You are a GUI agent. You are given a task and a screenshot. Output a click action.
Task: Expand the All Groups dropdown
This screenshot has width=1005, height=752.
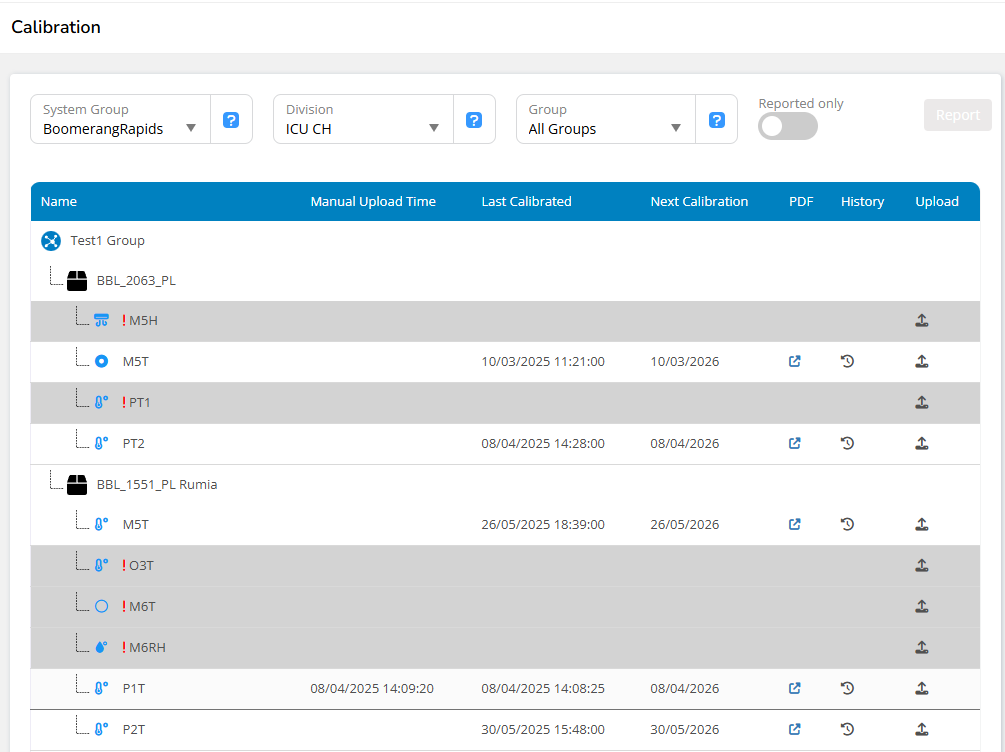[605, 120]
